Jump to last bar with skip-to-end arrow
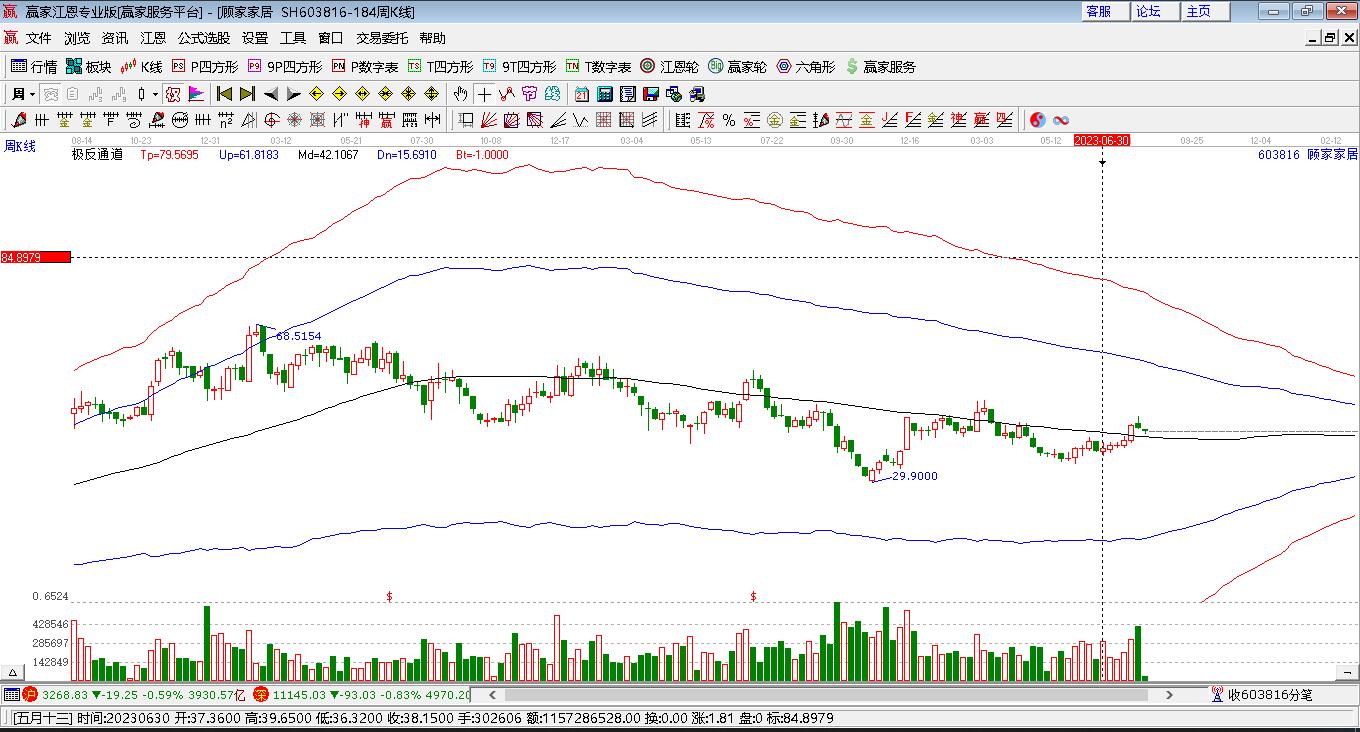The image size is (1360, 732). click(x=247, y=94)
